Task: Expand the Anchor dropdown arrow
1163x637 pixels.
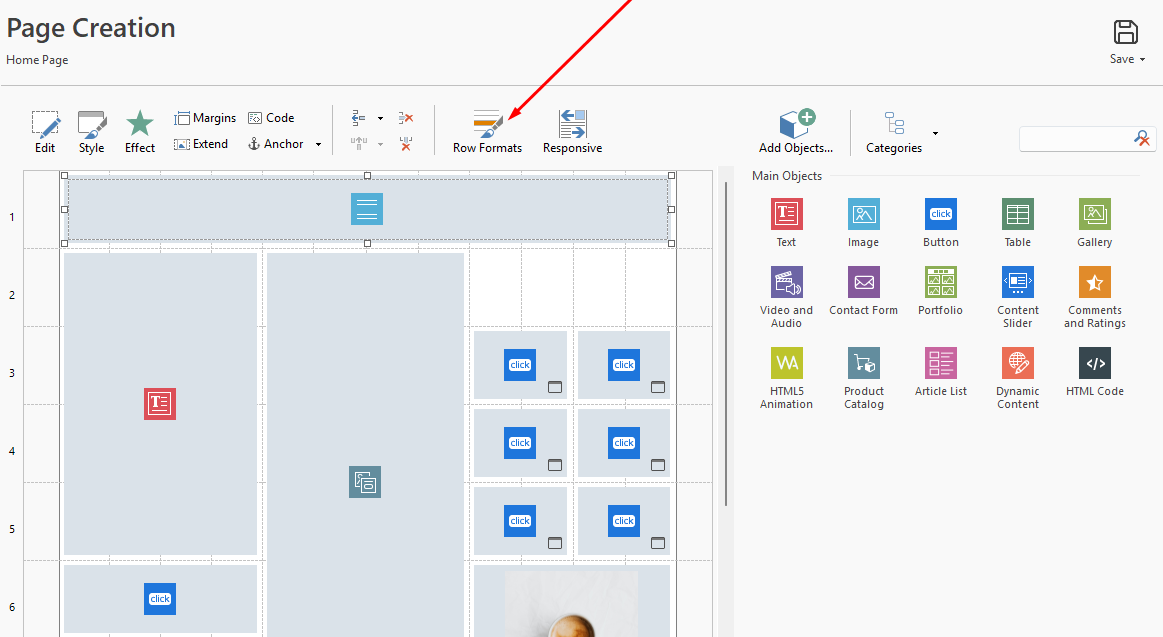Action: click(x=319, y=145)
